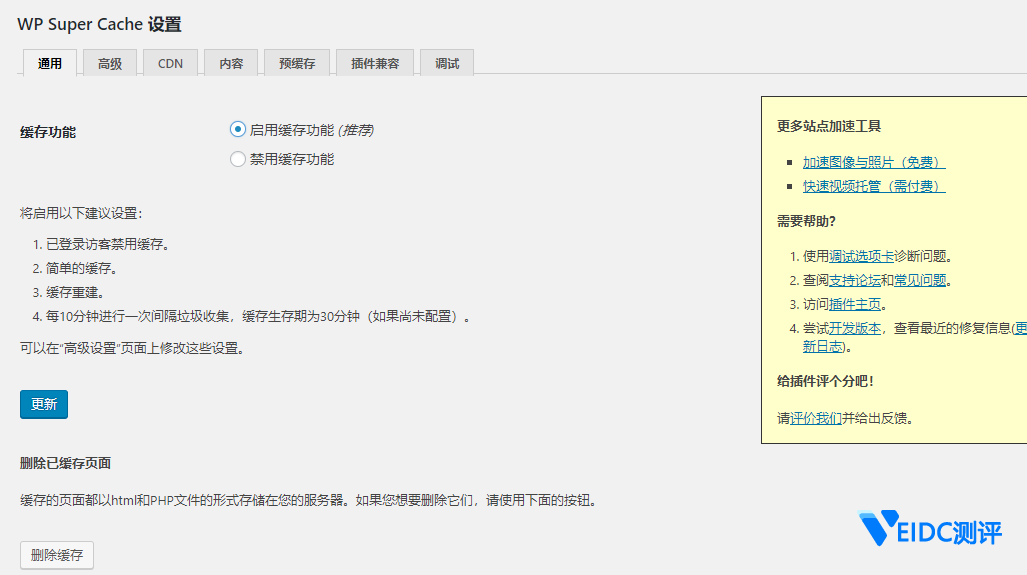
Task: Choose the 禁用缓存功能 radio option
Action: pyautogui.click(x=238, y=159)
